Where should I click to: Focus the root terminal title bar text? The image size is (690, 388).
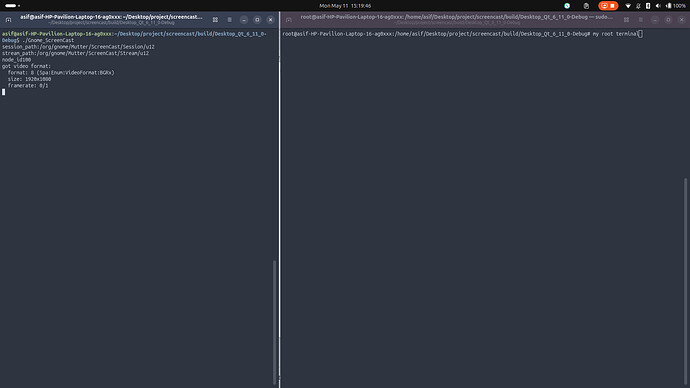click(457, 17)
